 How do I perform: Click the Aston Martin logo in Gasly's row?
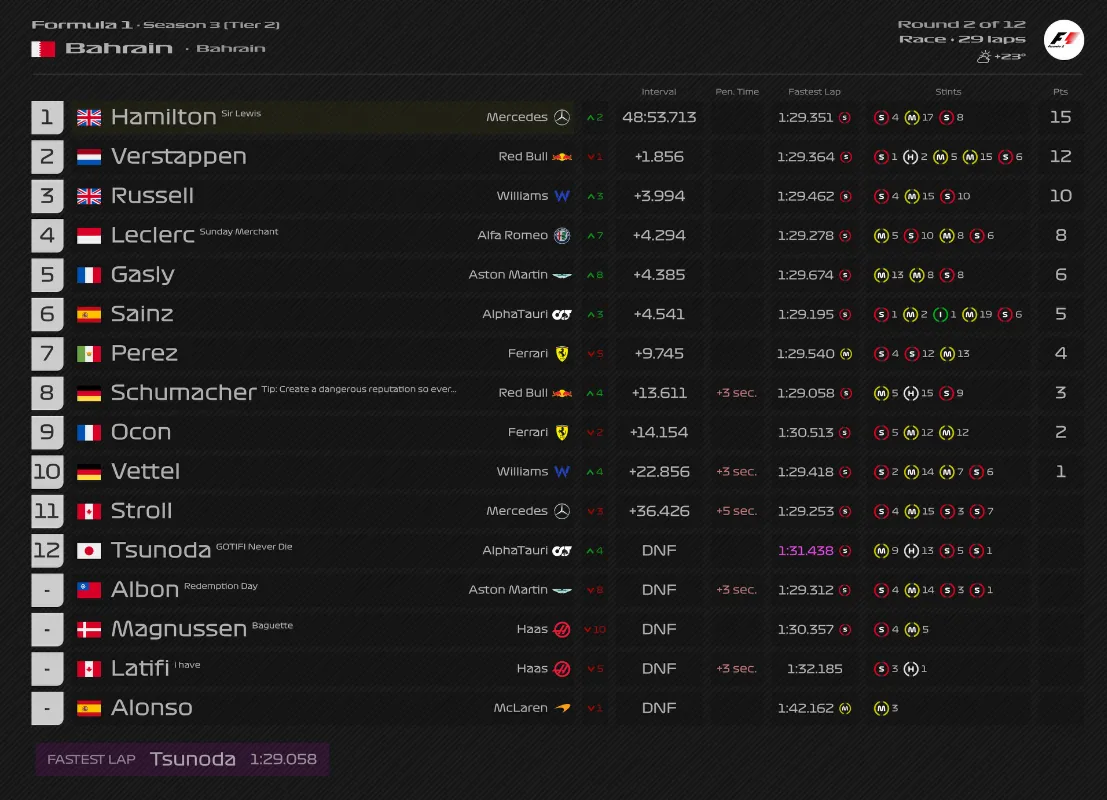[x=563, y=275]
